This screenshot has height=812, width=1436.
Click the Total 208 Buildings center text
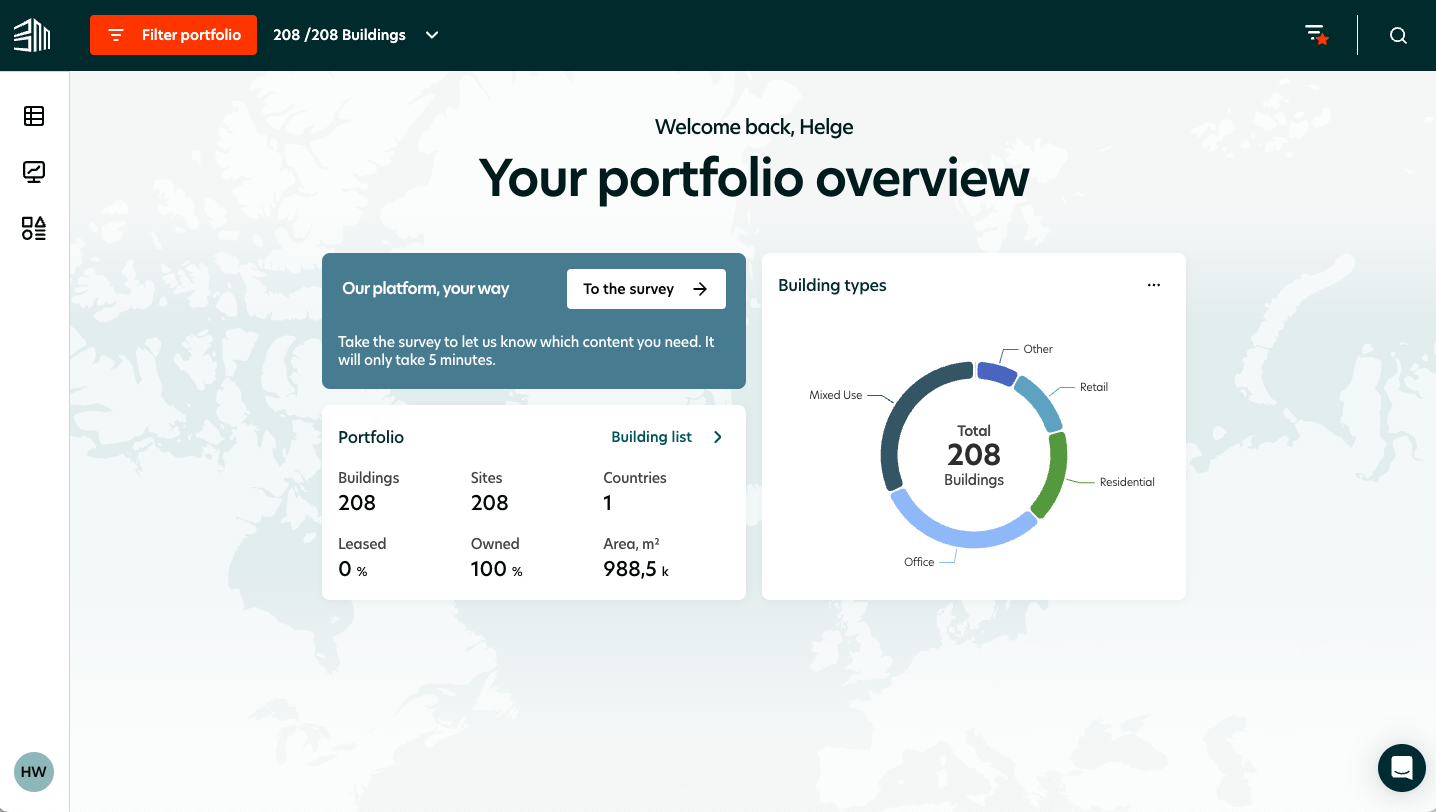click(974, 455)
